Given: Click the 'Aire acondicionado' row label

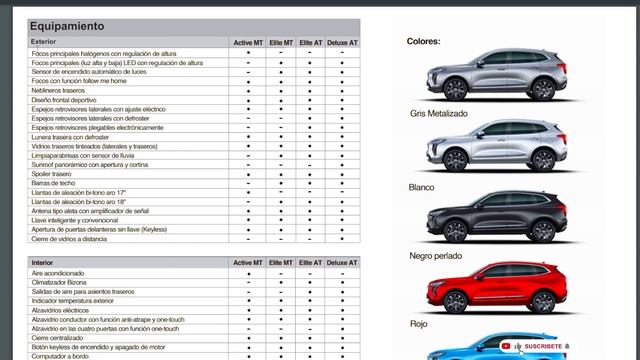Looking at the screenshot, I should coord(58,273).
